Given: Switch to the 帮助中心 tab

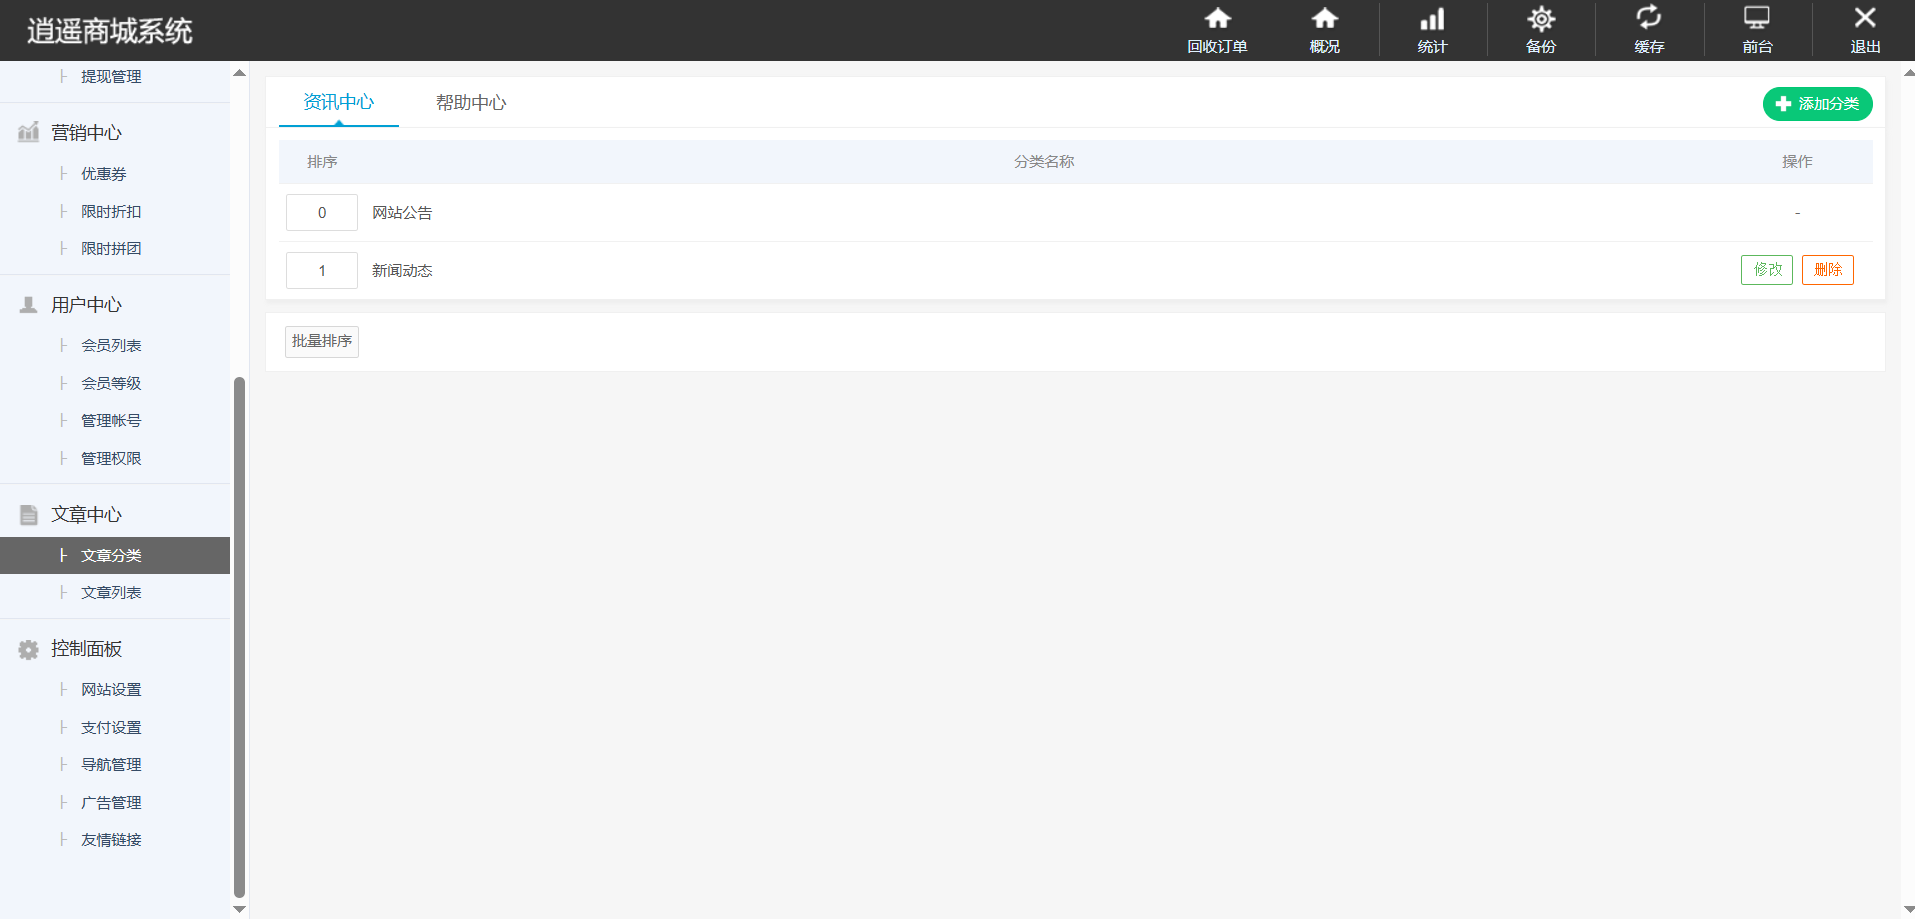Looking at the screenshot, I should (x=470, y=103).
